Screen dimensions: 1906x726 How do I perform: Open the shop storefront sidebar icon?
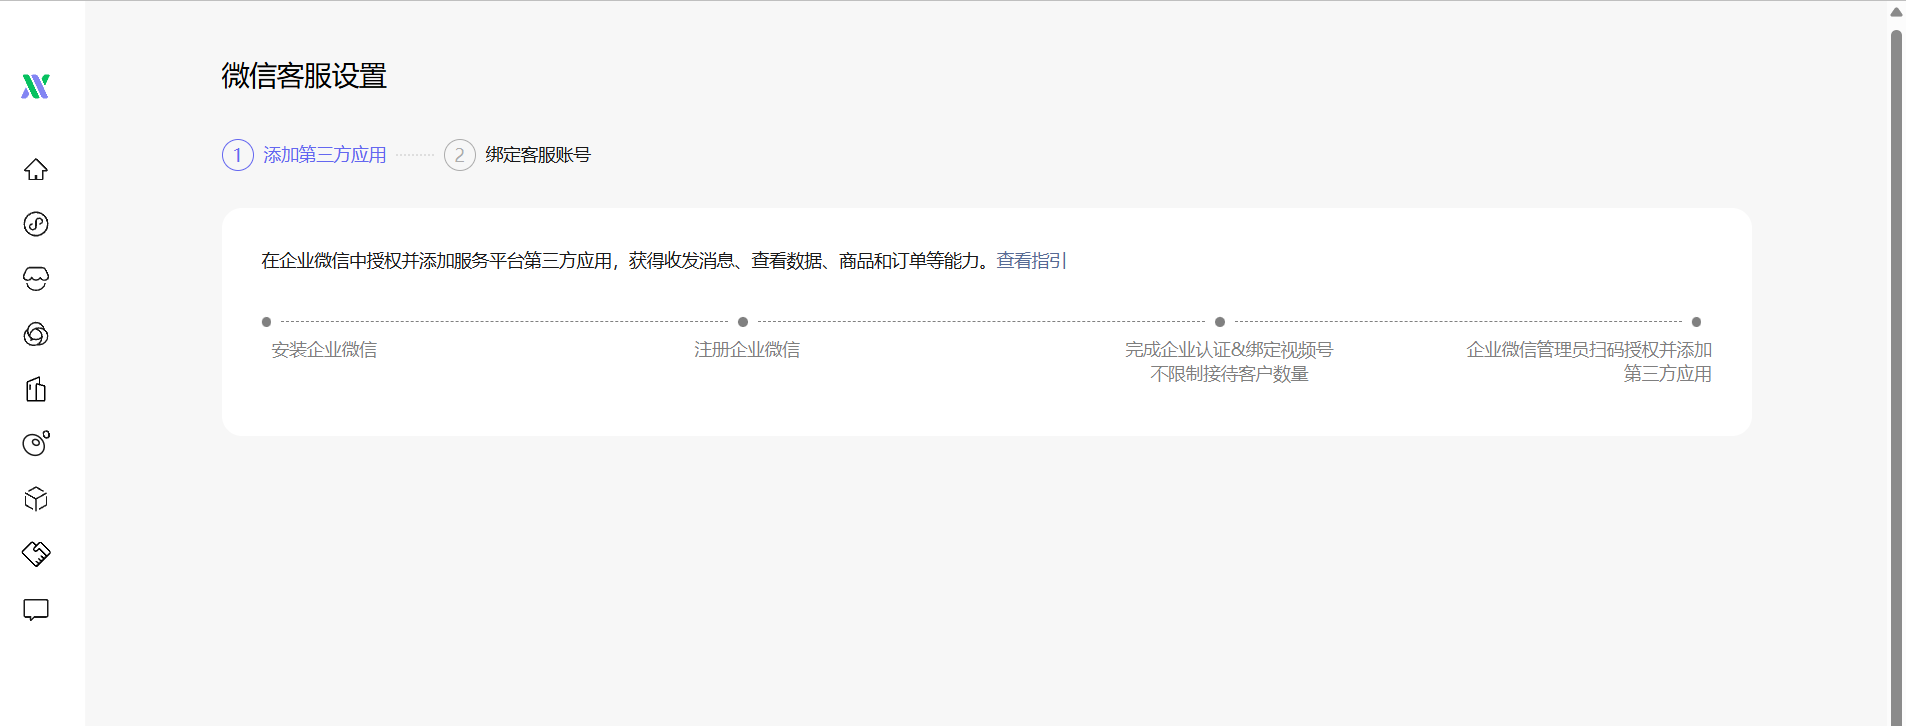tap(36, 279)
